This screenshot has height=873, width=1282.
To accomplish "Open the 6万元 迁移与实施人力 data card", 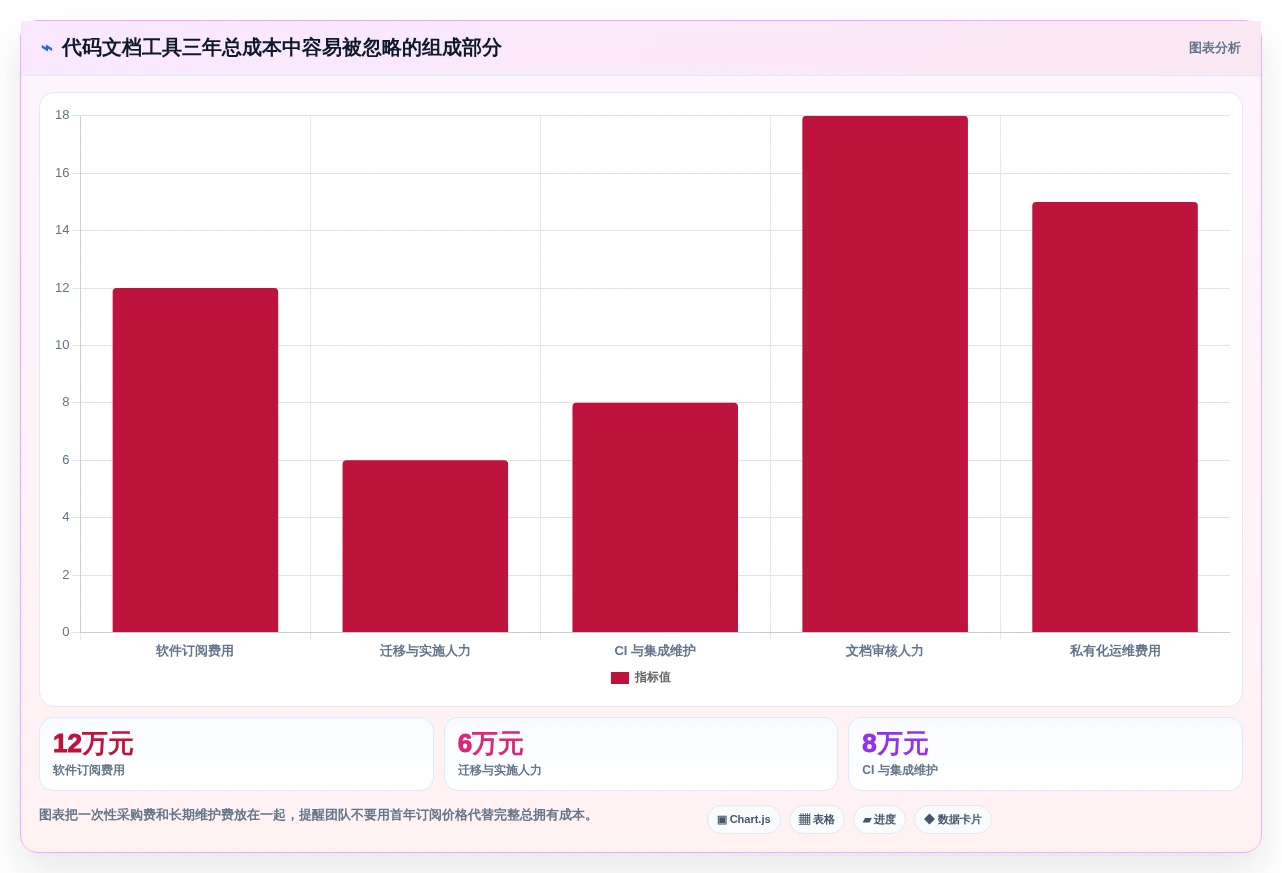I will click(x=641, y=754).
